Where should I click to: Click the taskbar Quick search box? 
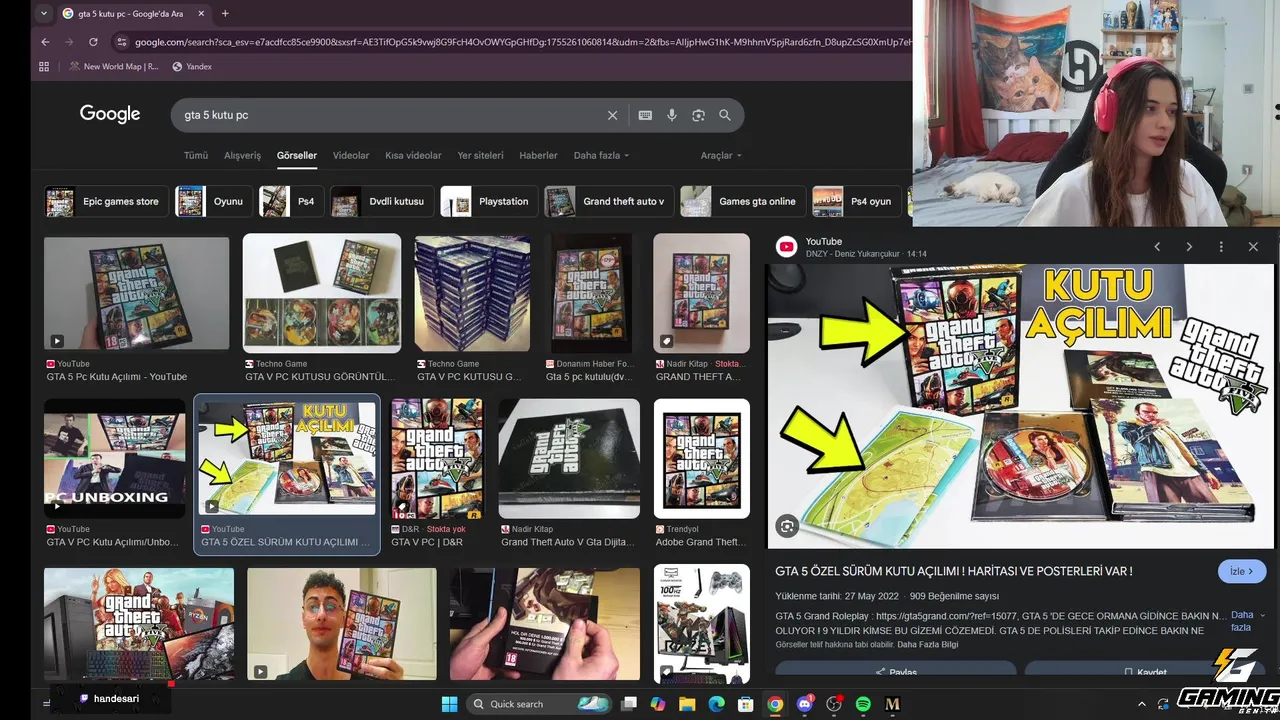tap(541, 704)
